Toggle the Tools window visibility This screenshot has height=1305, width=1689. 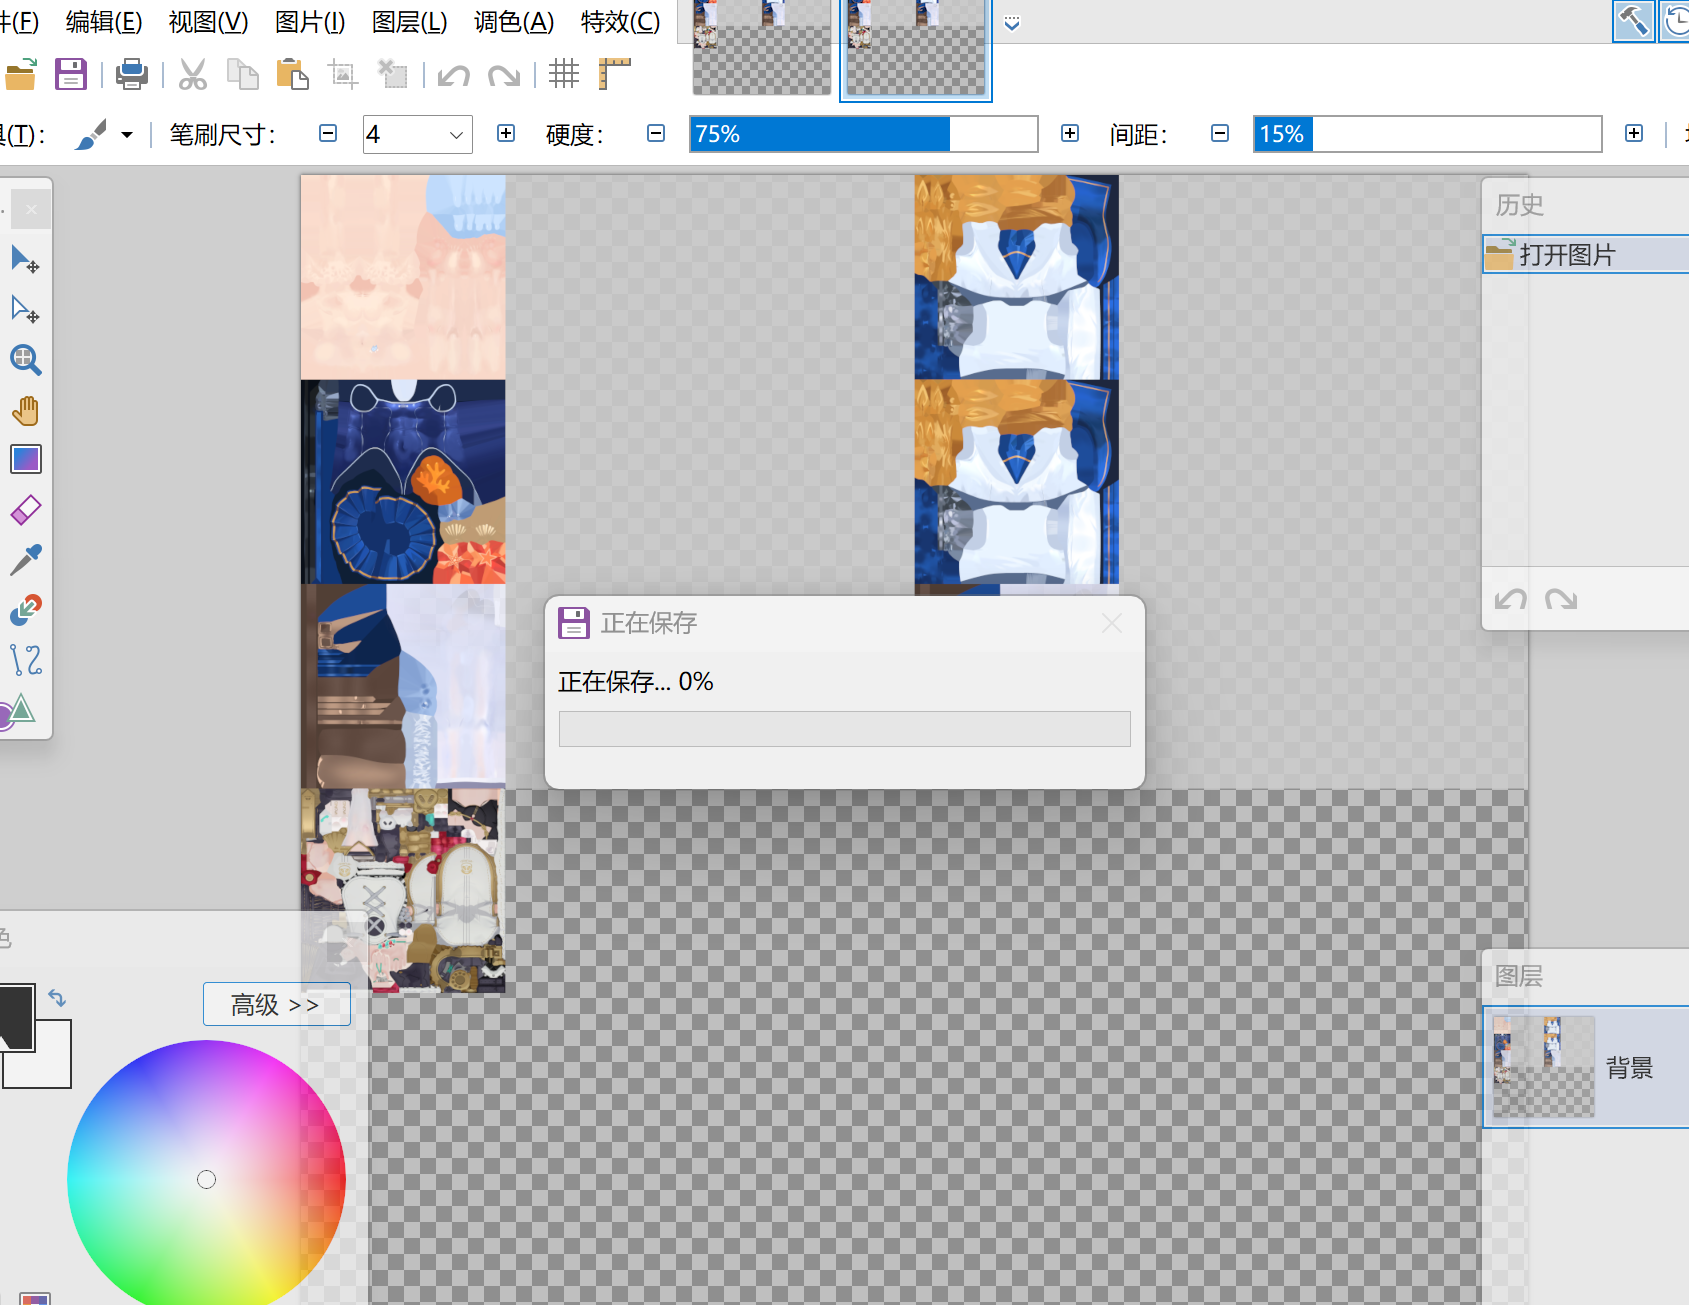pos(1633,21)
